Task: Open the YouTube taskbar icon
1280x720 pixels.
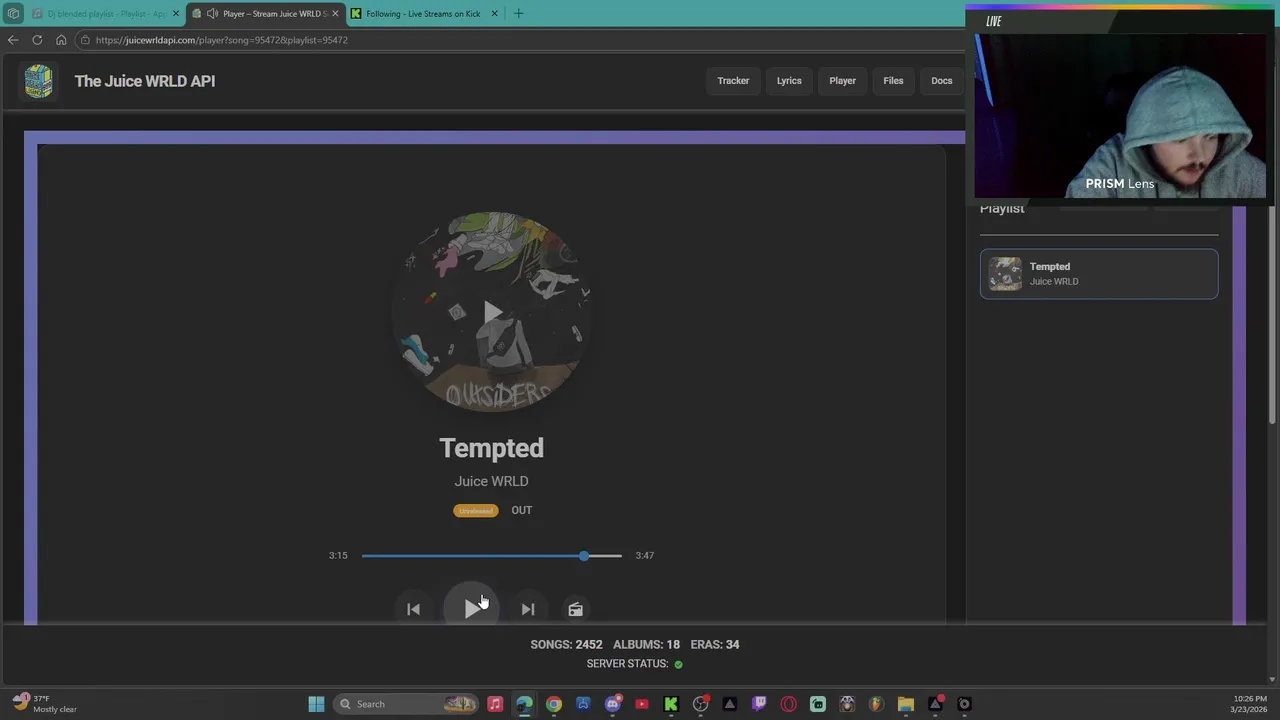Action: point(642,704)
